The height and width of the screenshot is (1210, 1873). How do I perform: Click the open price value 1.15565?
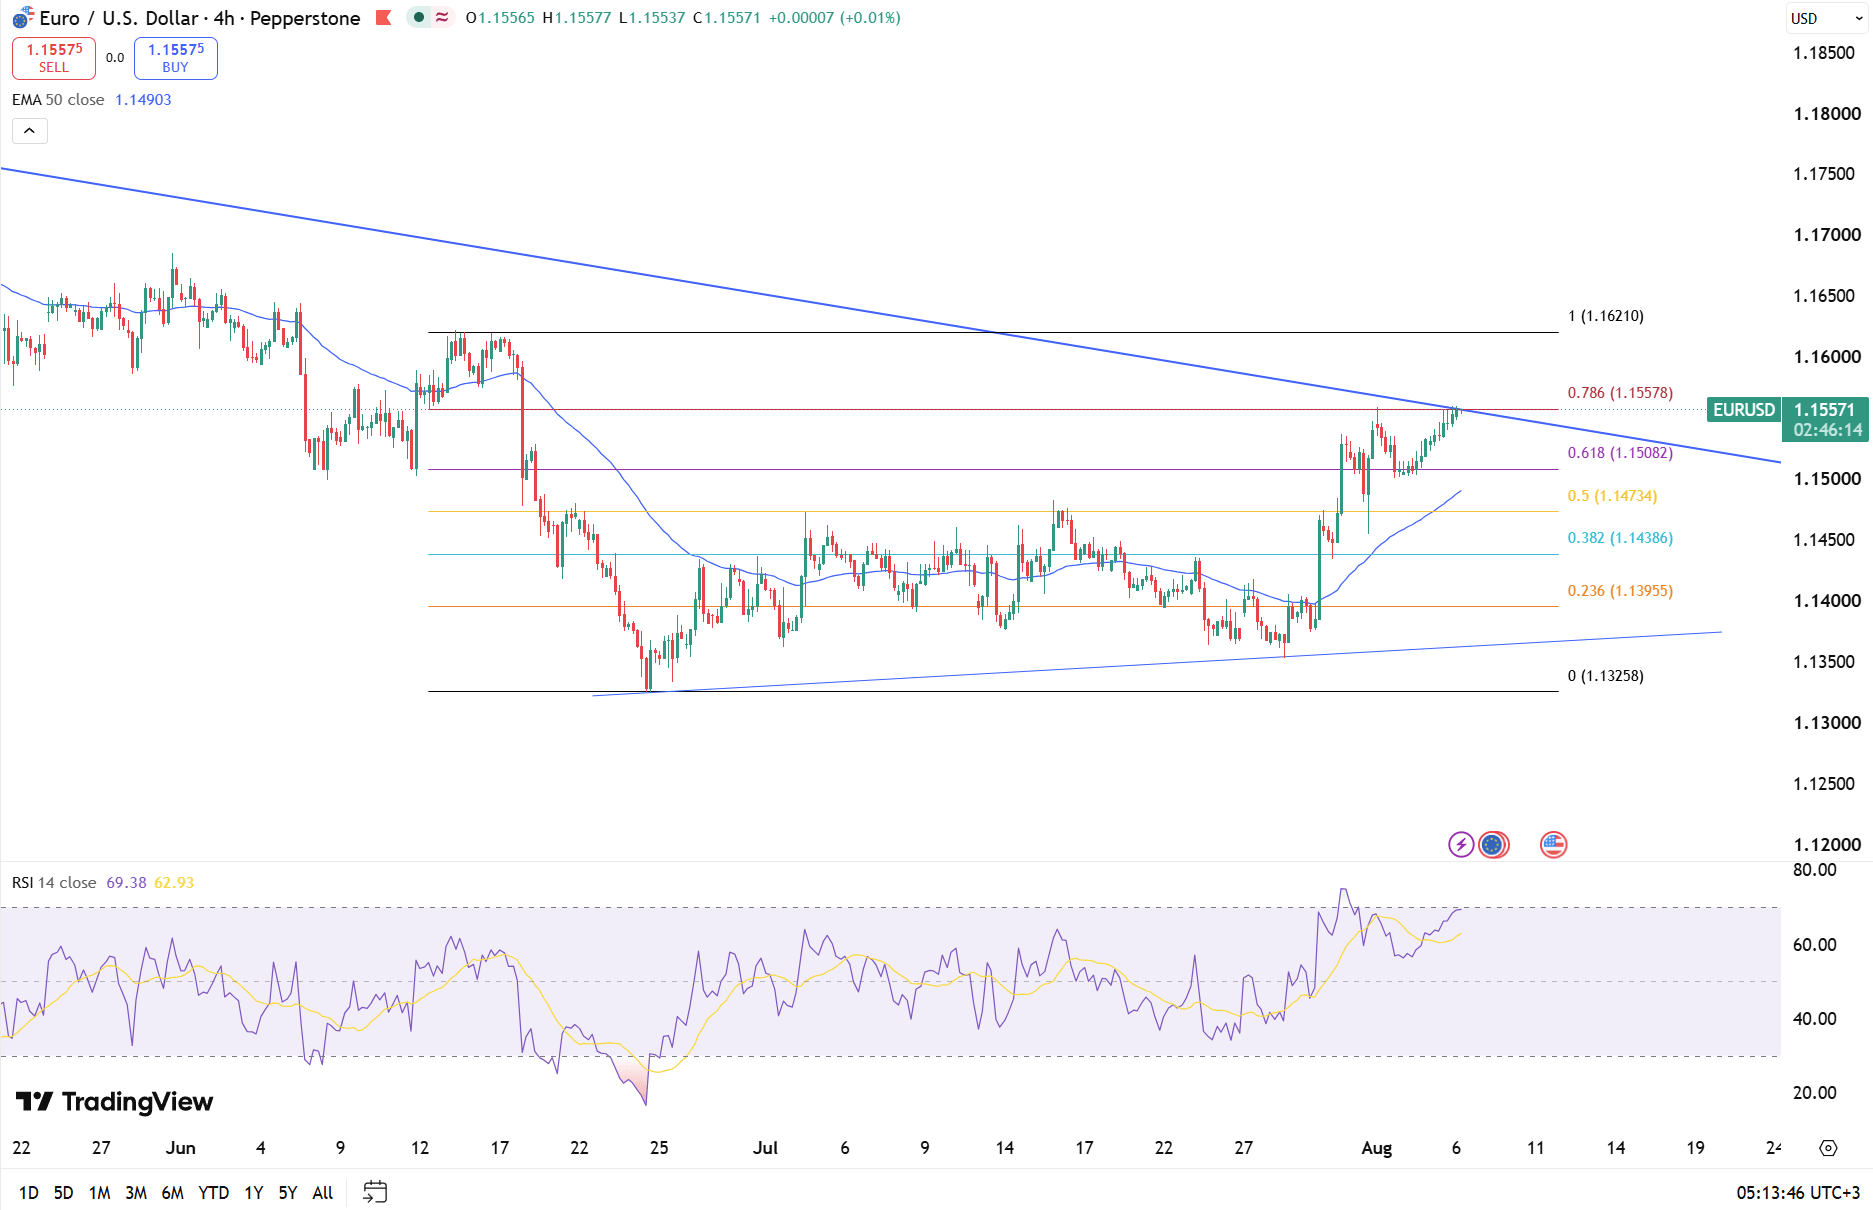(x=506, y=18)
